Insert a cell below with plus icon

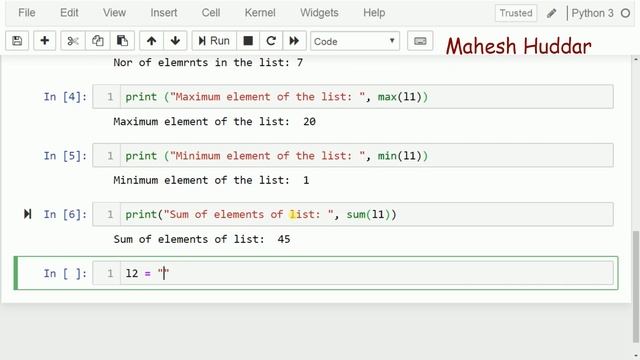coord(44,41)
